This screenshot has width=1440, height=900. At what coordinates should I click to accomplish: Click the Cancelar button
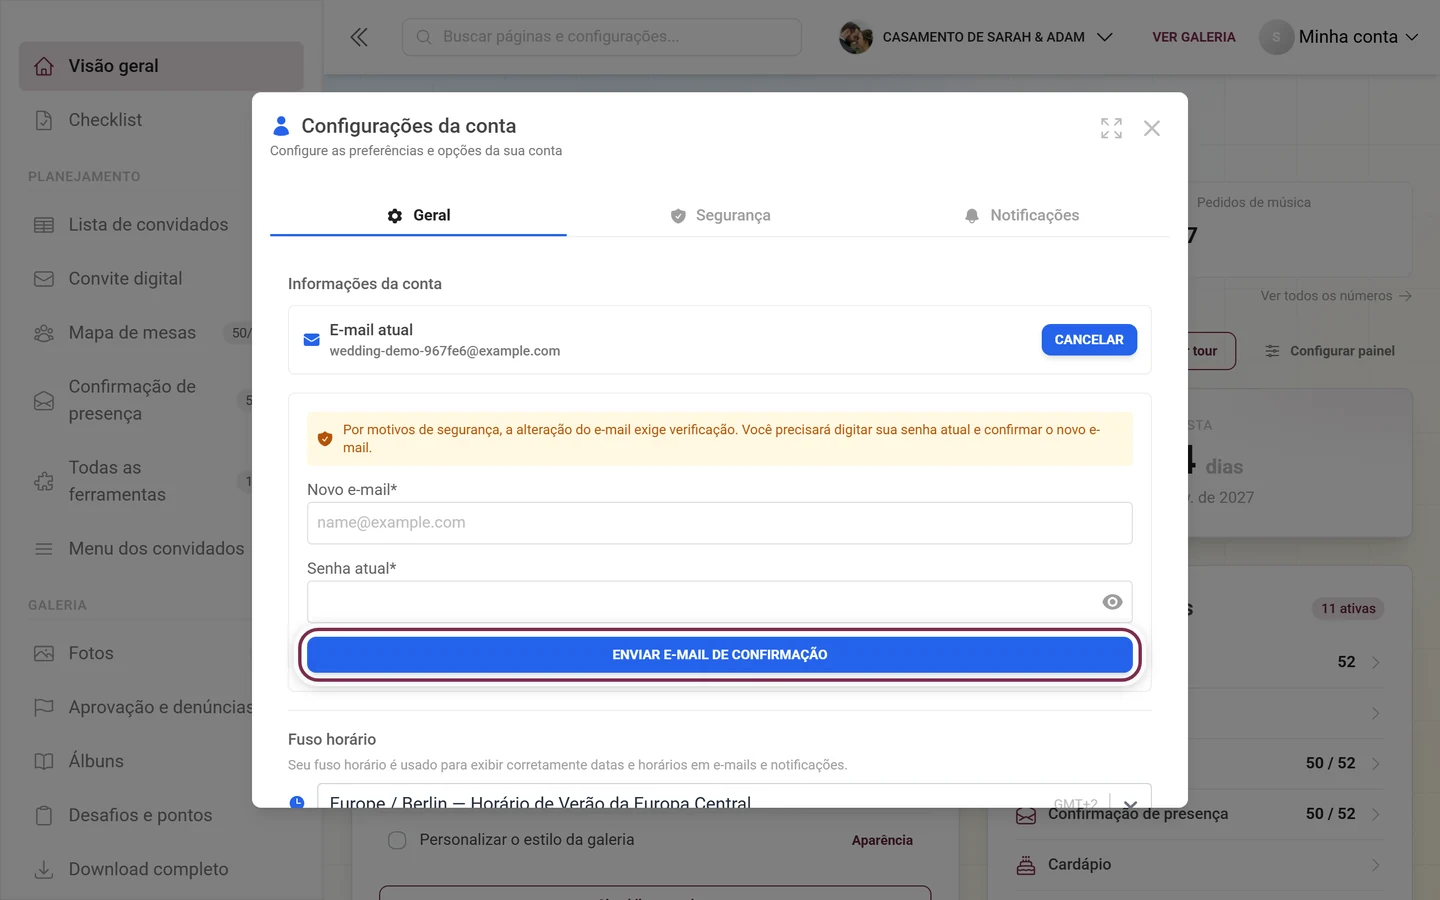click(x=1089, y=340)
